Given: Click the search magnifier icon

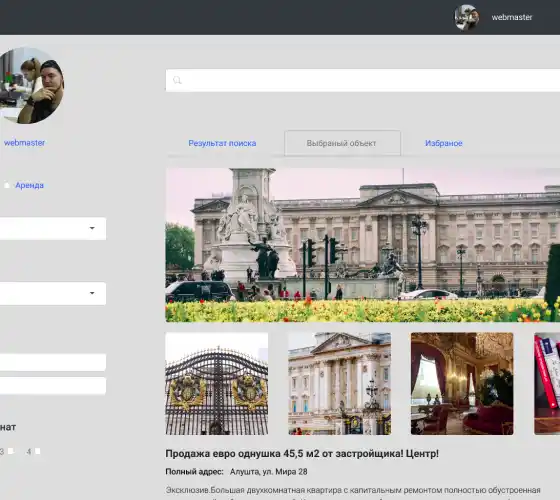Looking at the screenshot, I should [x=177, y=80].
